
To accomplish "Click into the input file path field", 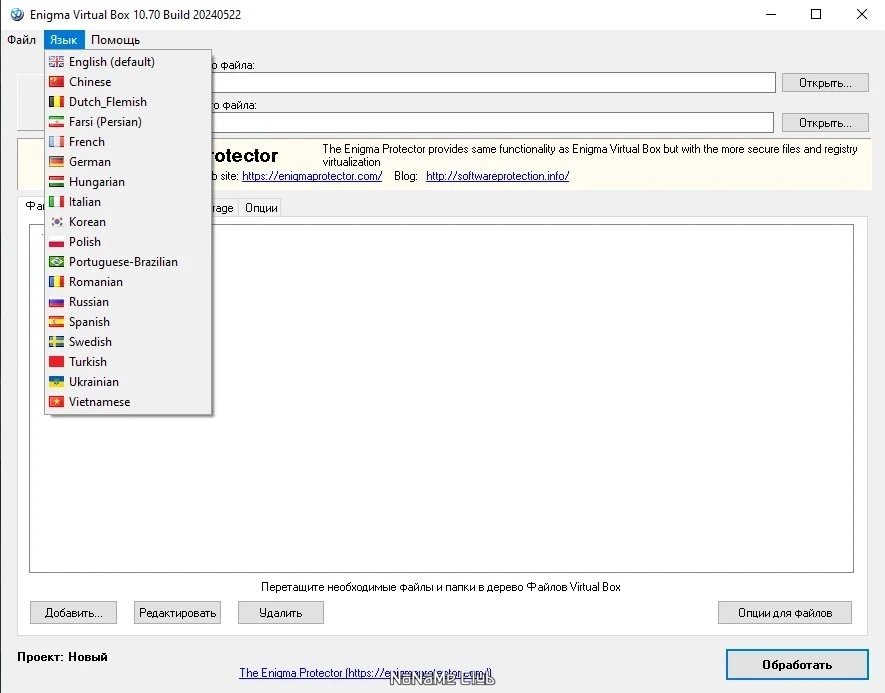I will 493,83.
